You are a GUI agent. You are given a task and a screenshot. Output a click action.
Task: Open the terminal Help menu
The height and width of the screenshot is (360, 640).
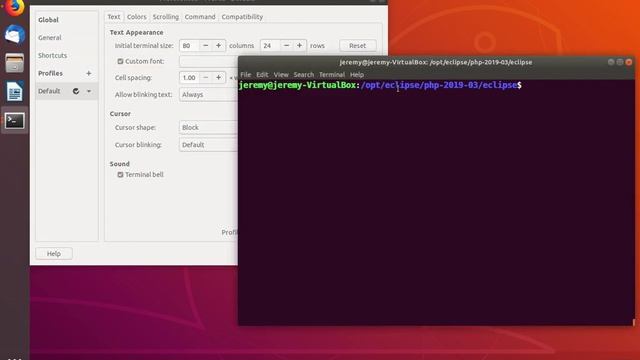point(357,75)
